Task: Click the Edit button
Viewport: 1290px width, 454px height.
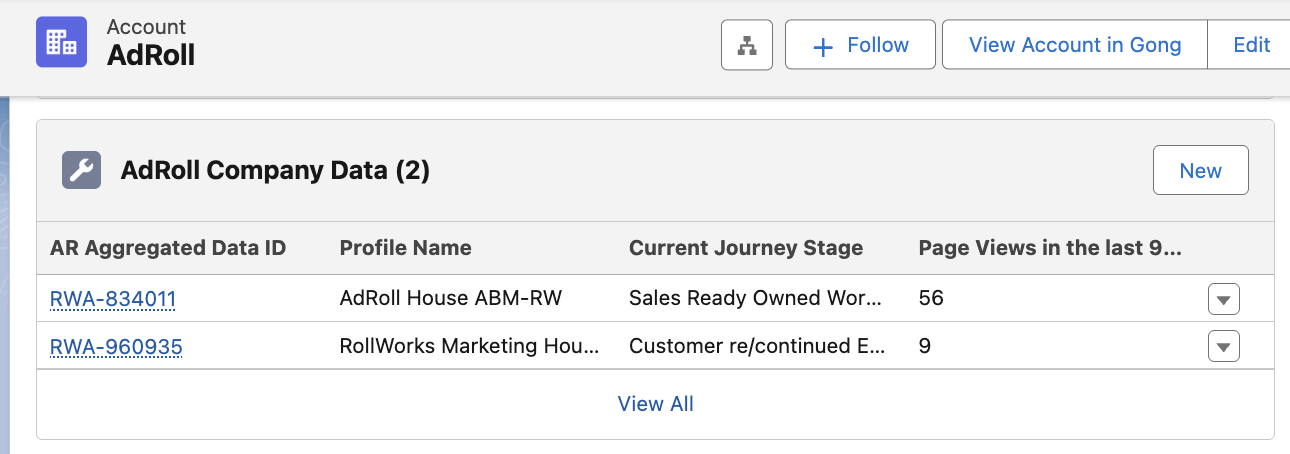Action: pyautogui.click(x=1251, y=45)
